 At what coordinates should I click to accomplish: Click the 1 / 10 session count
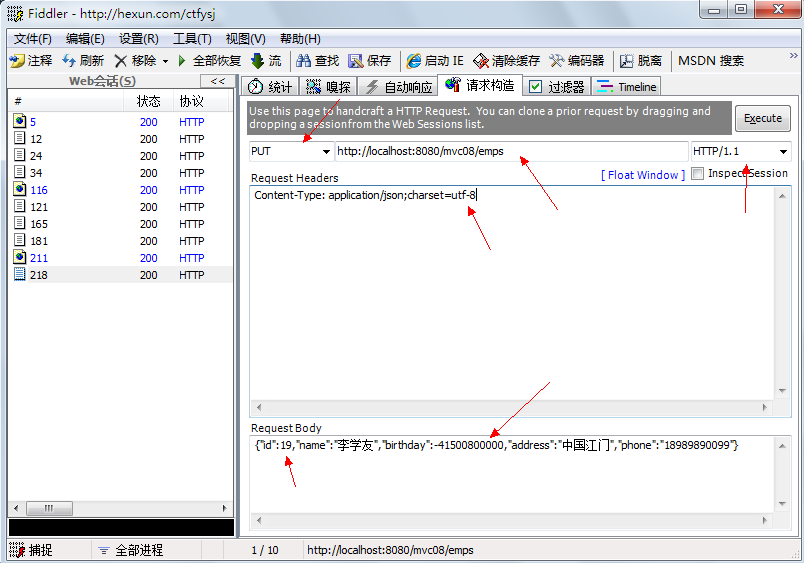click(265, 551)
